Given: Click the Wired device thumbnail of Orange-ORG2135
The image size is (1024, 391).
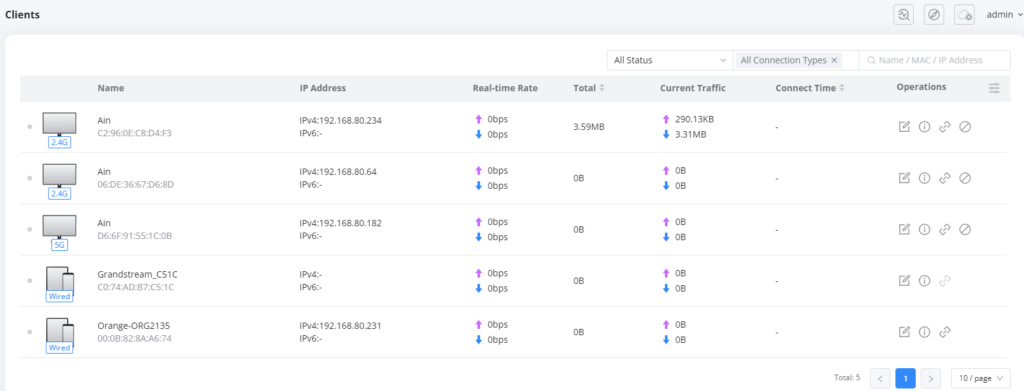Looking at the screenshot, I should [59, 336].
